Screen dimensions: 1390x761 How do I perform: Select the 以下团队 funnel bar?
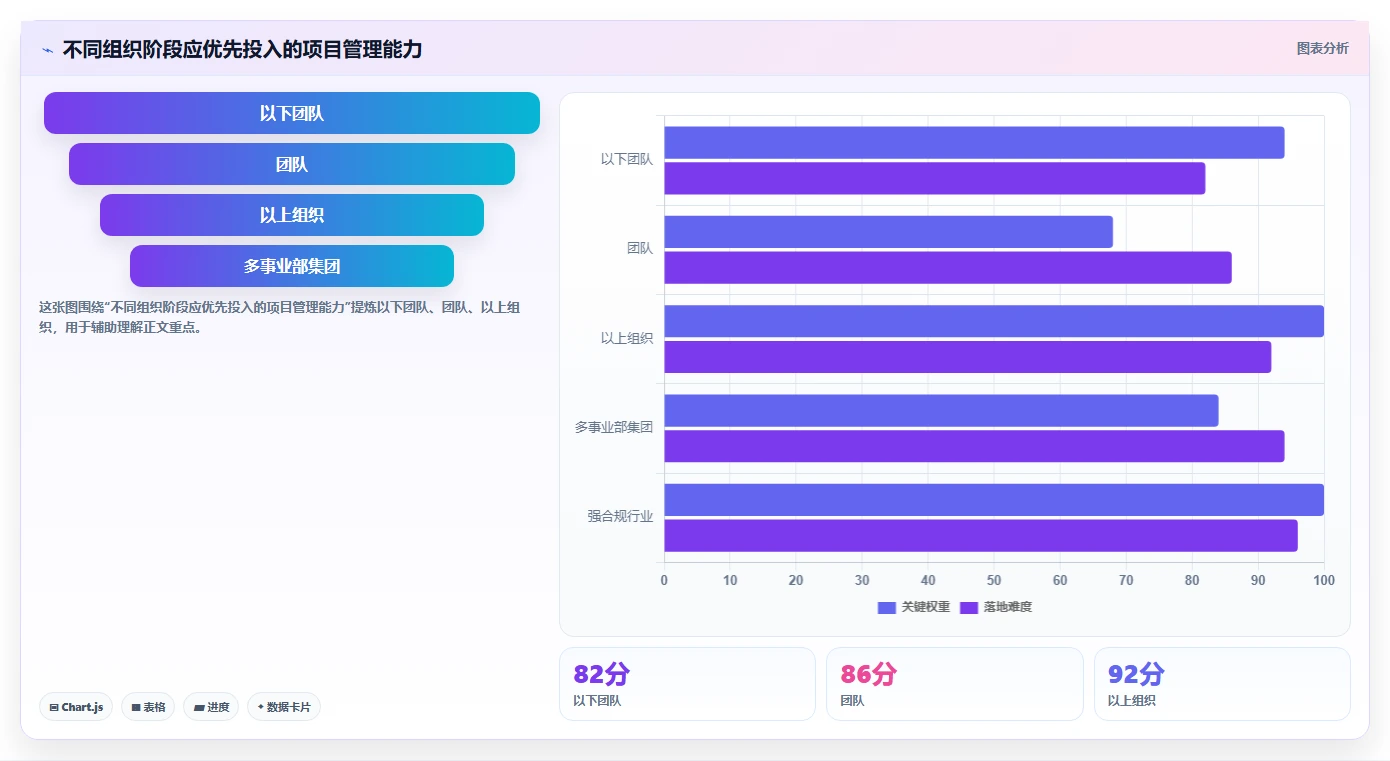pos(292,113)
